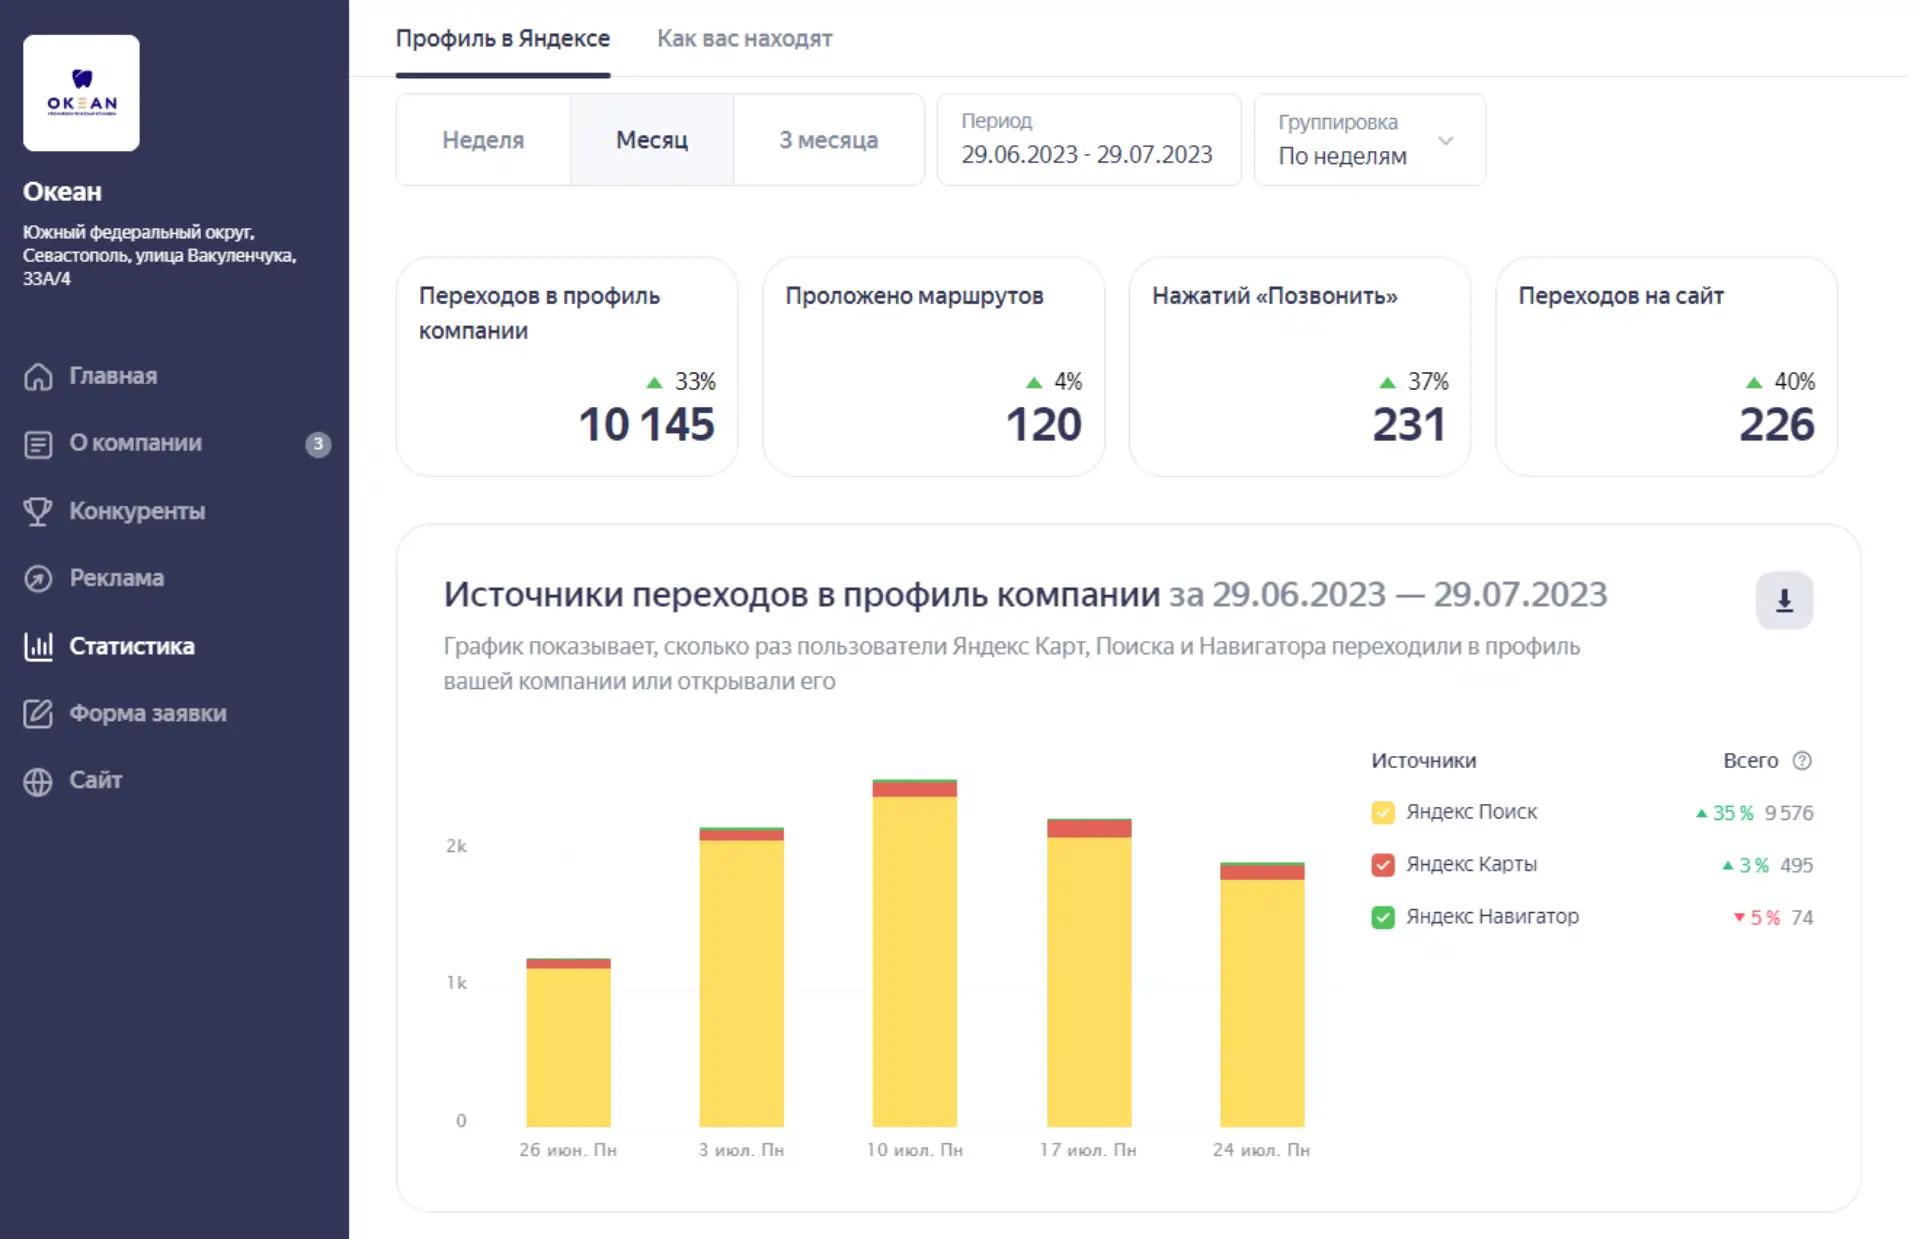Image resolution: width=1920 pixels, height=1239 pixels.
Task: Click the Яндекс Навигатор total 74
Action: click(1802, 917)
